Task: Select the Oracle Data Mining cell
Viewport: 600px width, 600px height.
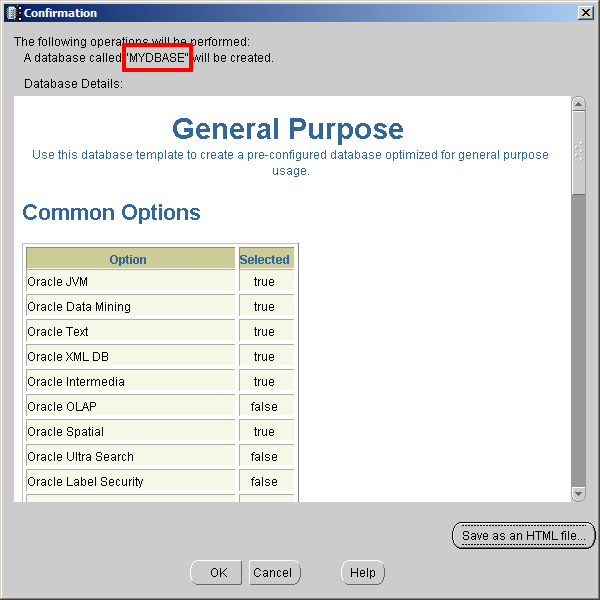Action: (130, 307)
